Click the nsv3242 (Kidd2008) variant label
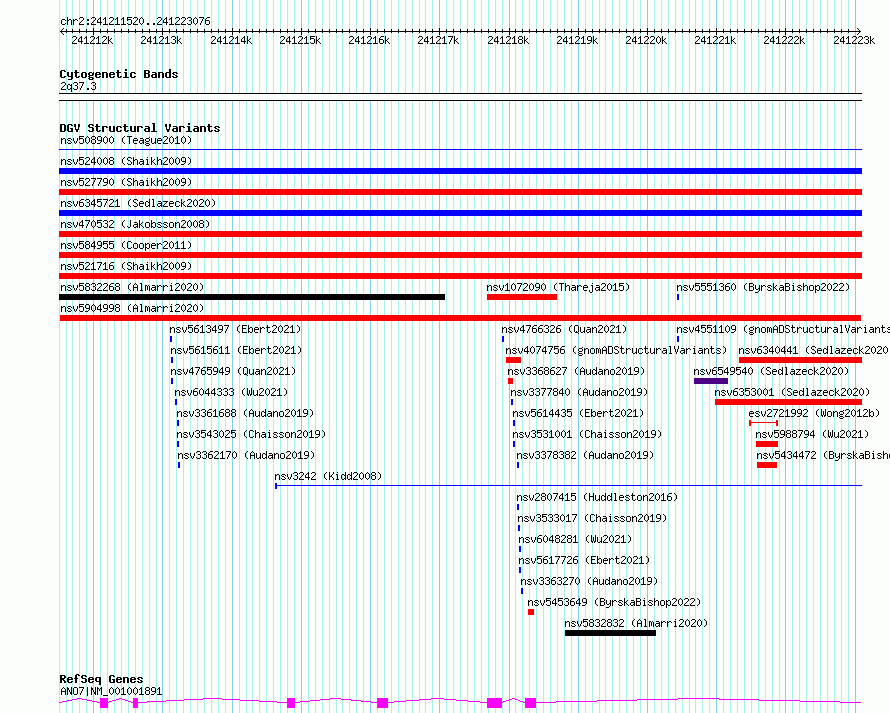Screen dimensions: 890x713 328,476
